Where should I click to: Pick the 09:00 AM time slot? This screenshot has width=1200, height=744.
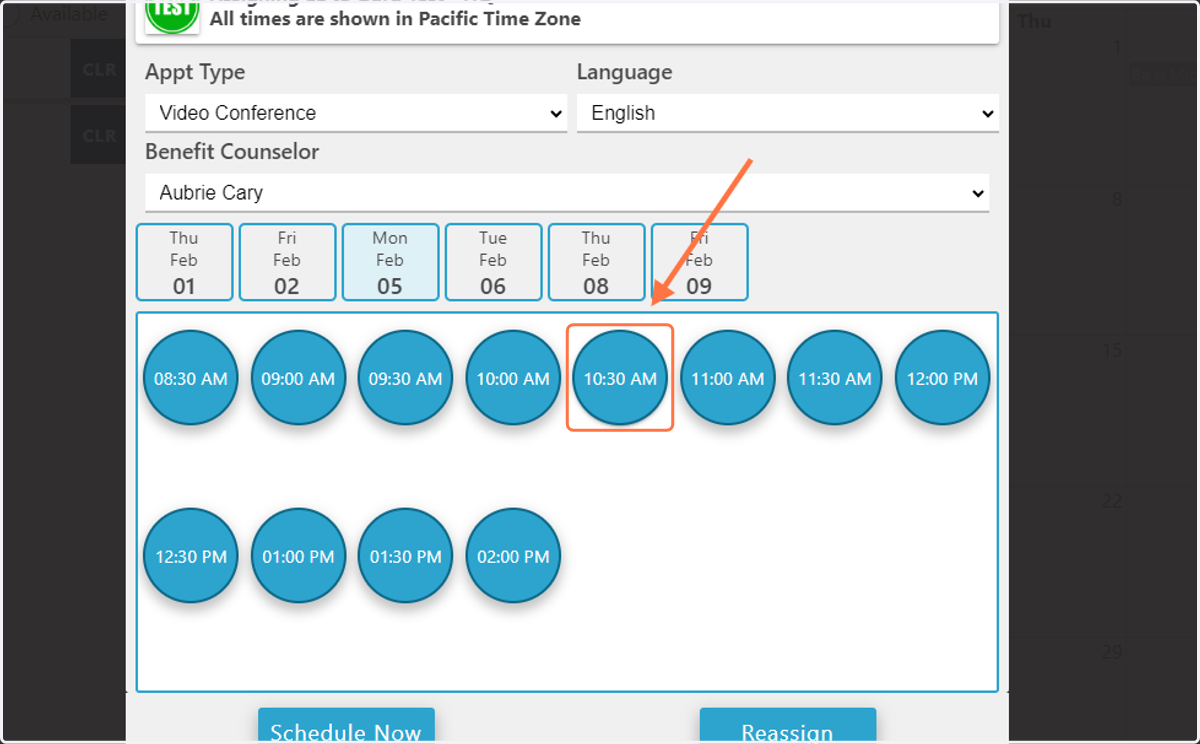click(298, 378)
